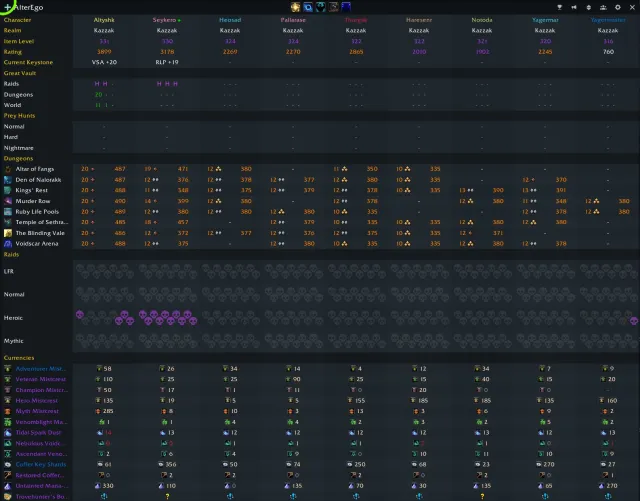Click the Myth Mistcrest currency icon
Screen dimensions: 640x501
(8, 411)
